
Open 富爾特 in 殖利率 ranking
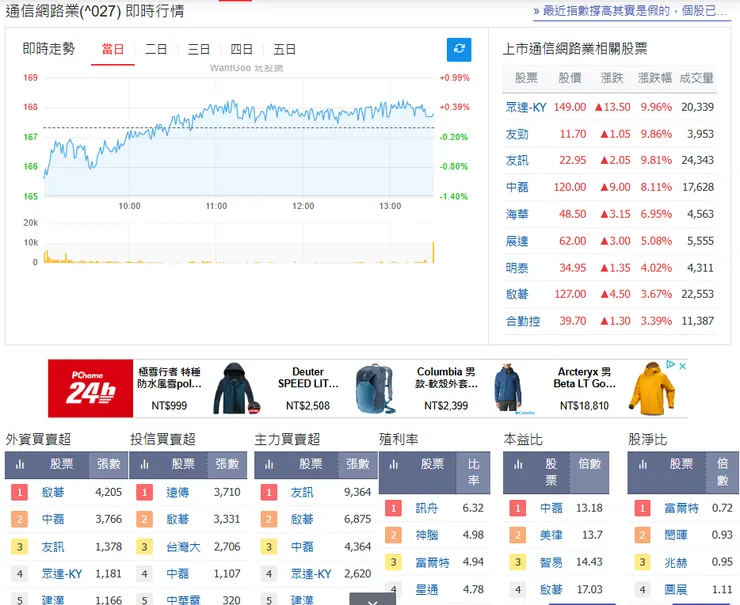pos(432,563)
